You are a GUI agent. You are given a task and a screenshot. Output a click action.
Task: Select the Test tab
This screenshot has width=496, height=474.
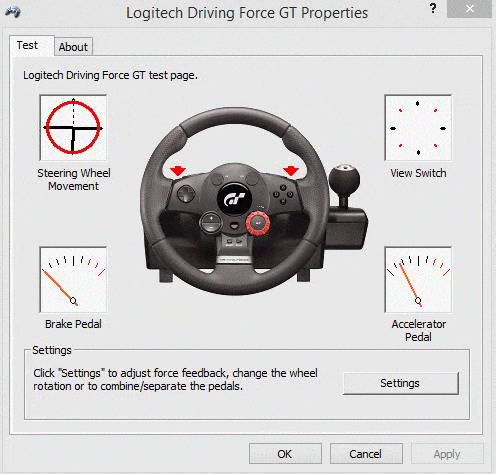point(31,45)
